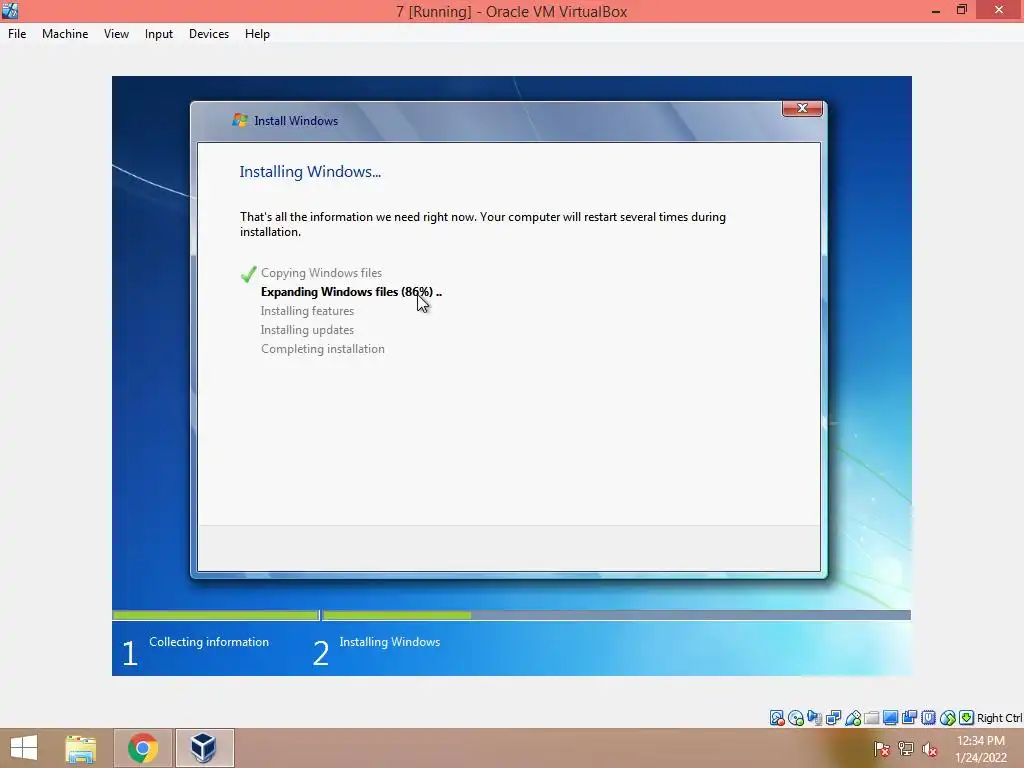Click the mouse integration status icon
This screenshot has width=1024, height=768.
coord(948,718)
